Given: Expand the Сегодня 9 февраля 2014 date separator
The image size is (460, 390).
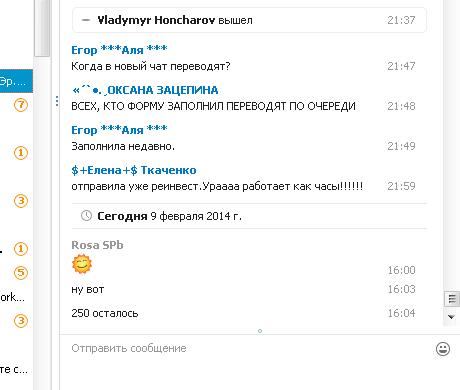Looking at the screenshot, I should click(249, 216).
